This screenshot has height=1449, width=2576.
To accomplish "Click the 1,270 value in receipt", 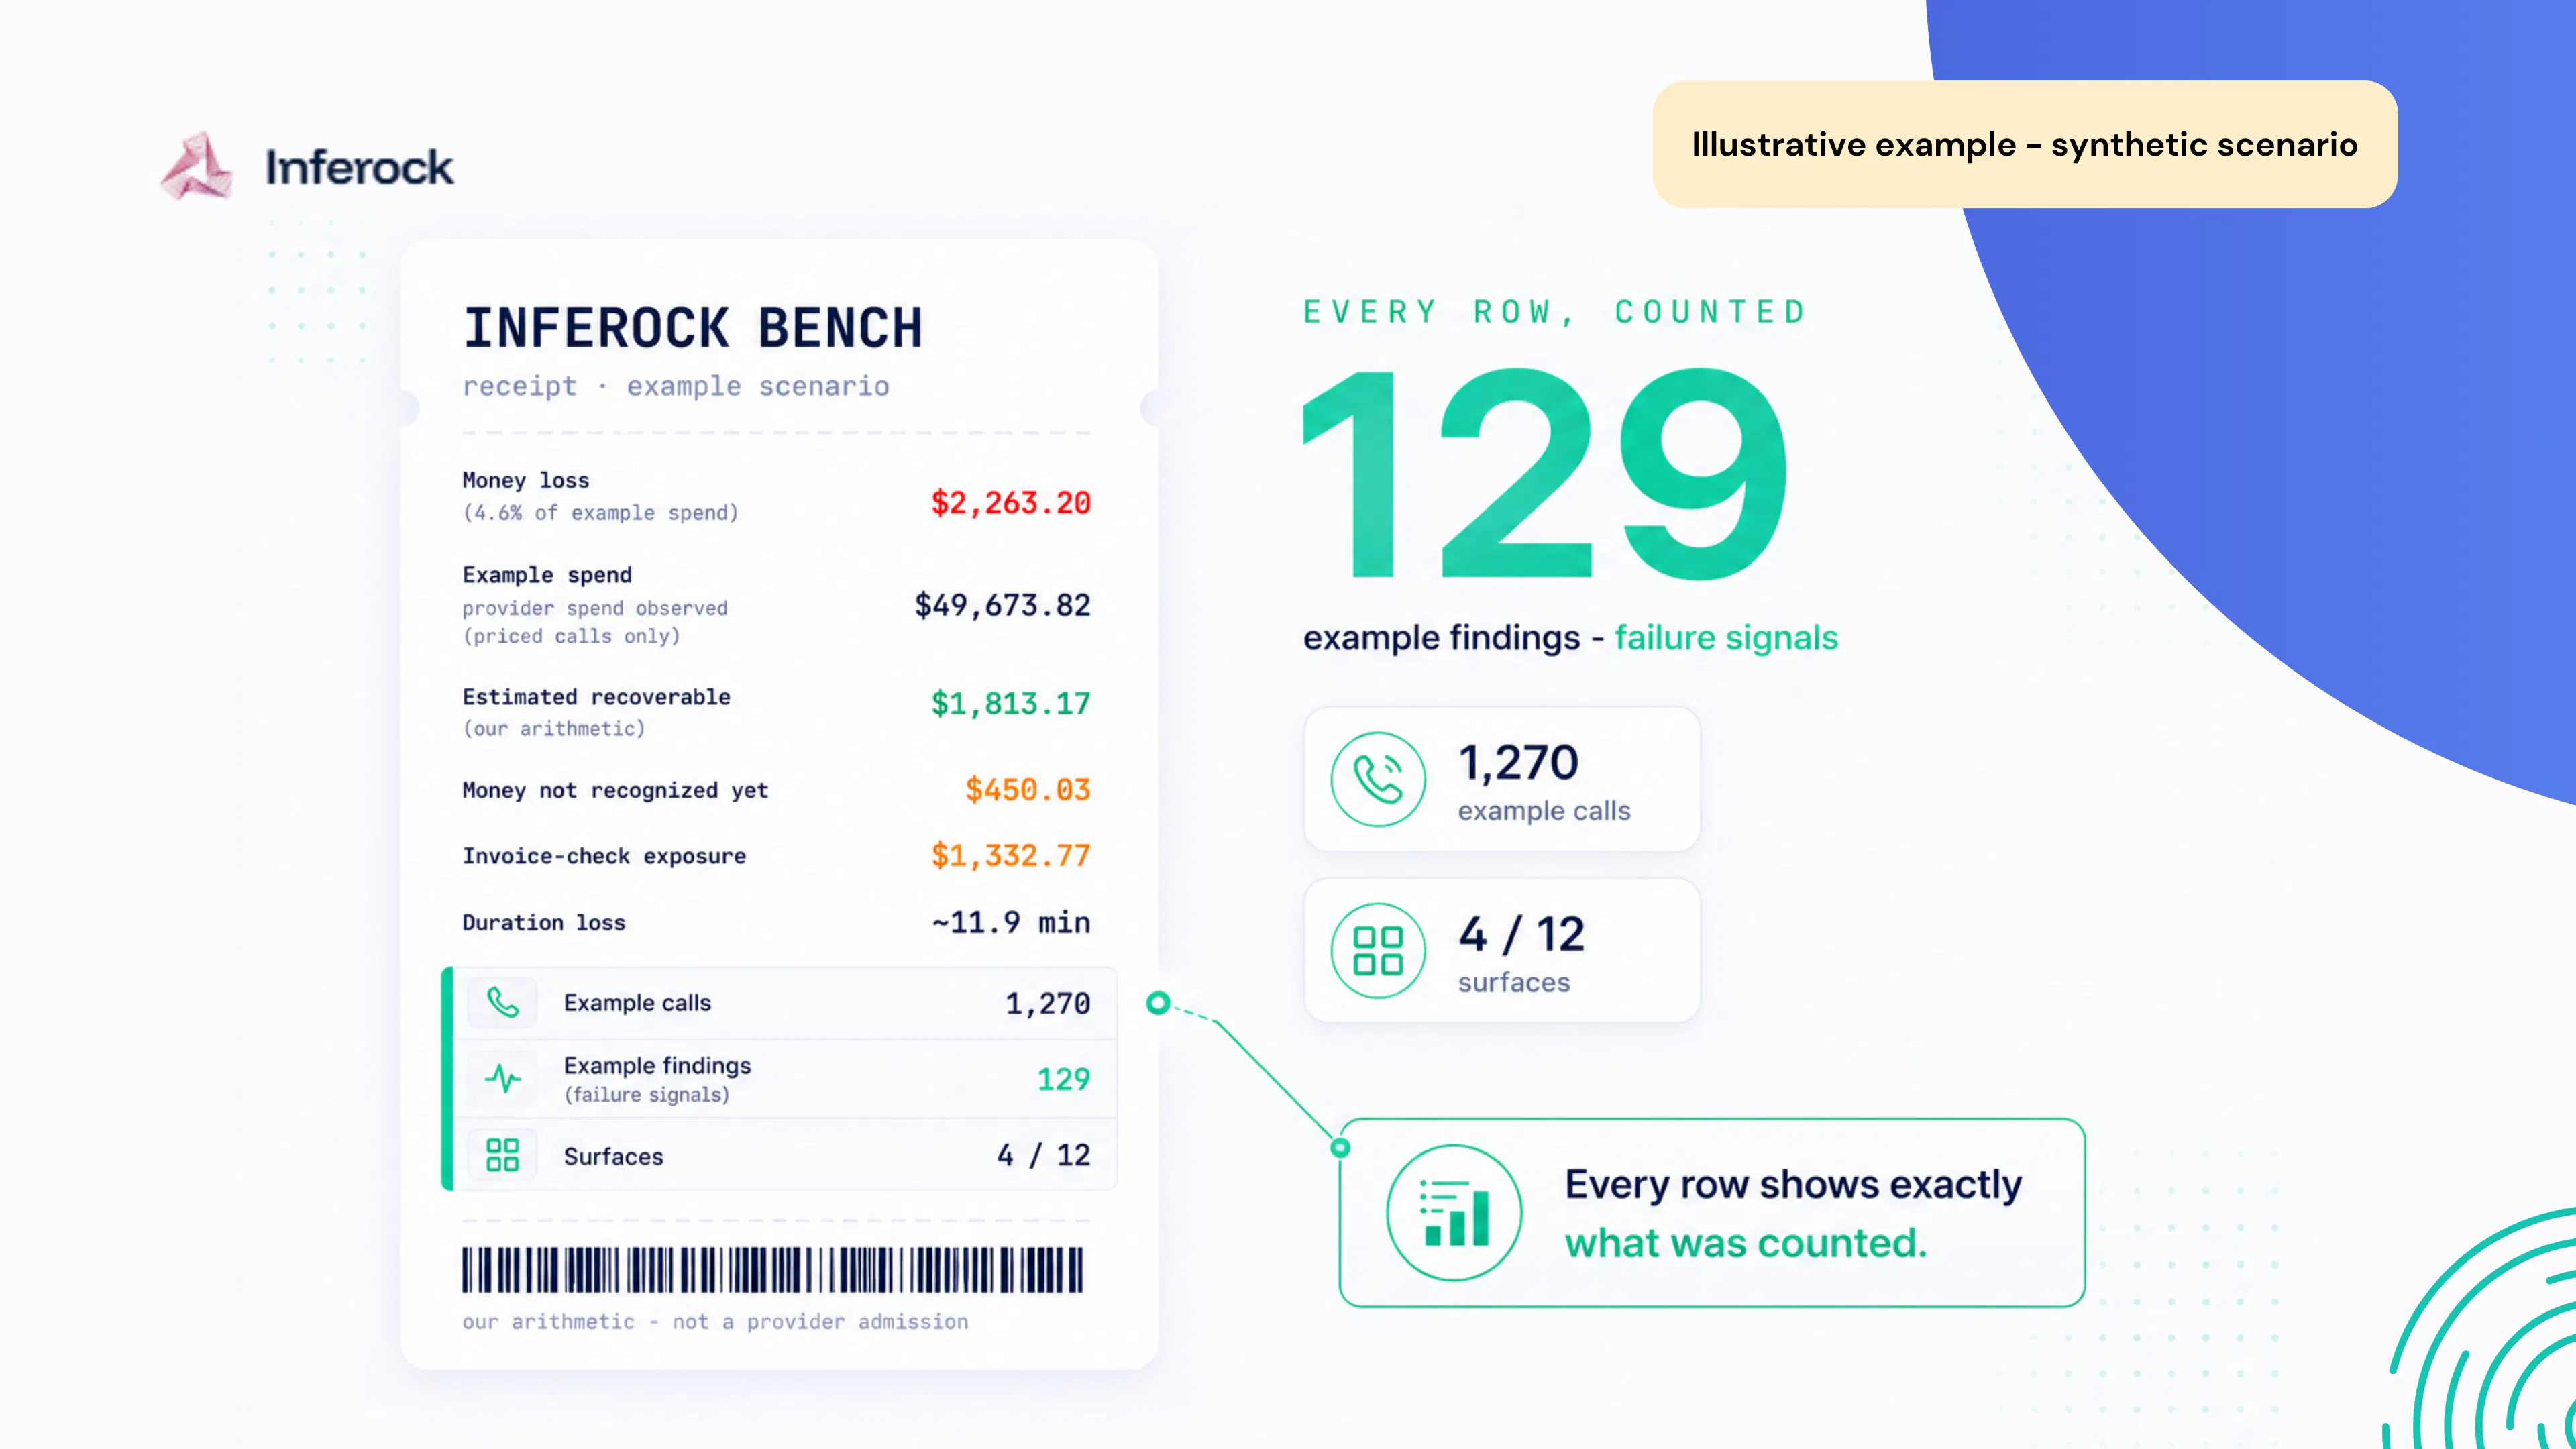I will (1048, 1003).
